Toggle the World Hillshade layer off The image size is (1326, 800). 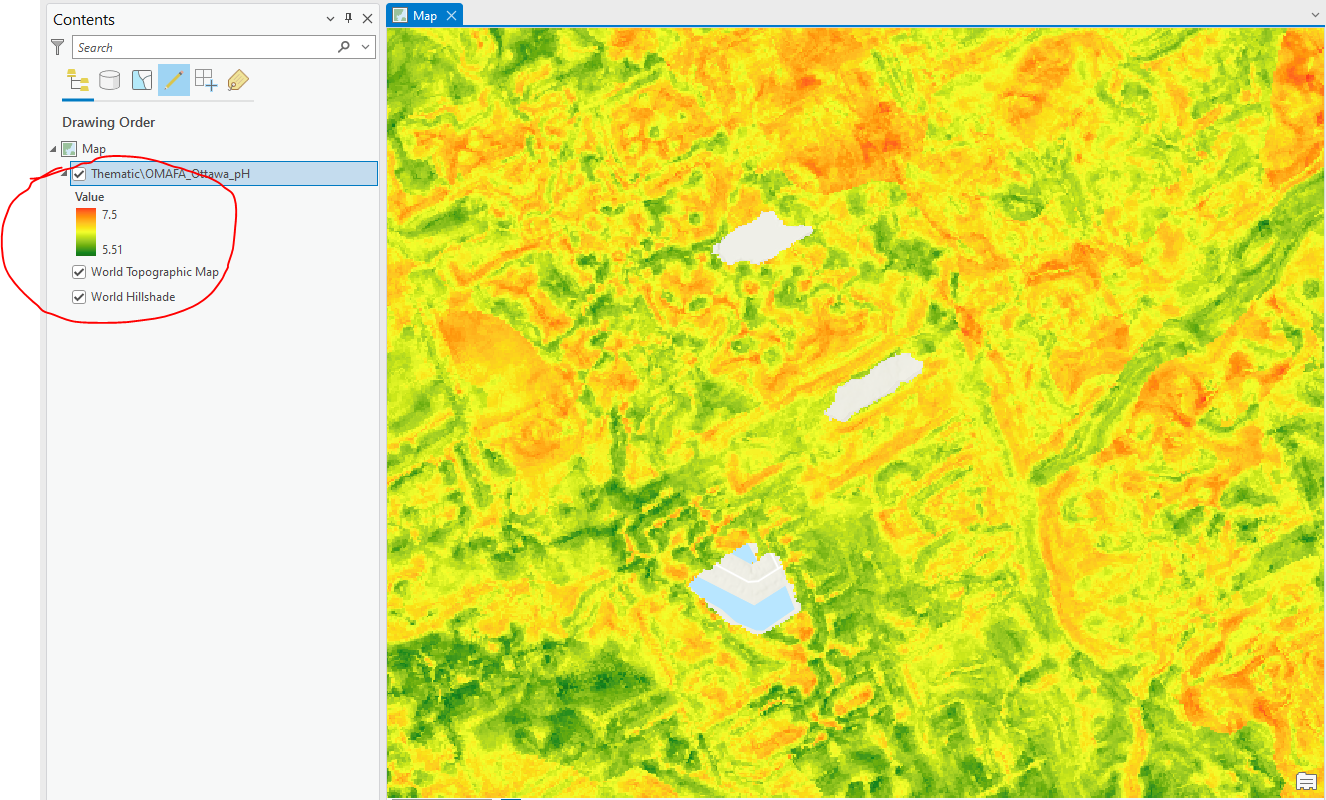(78, 296)
